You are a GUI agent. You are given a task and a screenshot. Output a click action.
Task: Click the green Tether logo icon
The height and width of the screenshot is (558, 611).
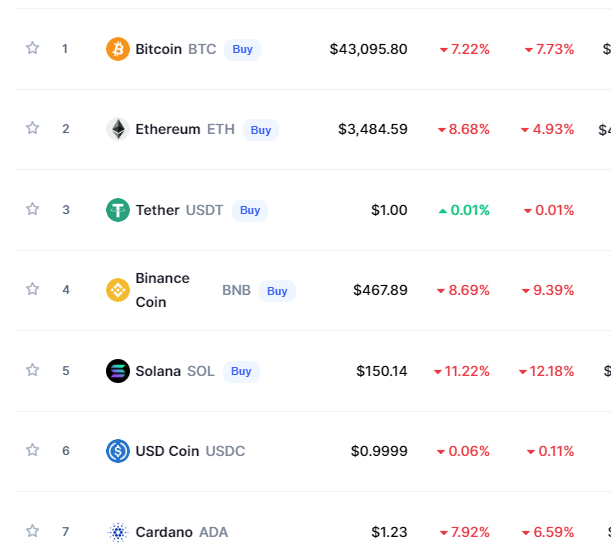coord(118,210)
